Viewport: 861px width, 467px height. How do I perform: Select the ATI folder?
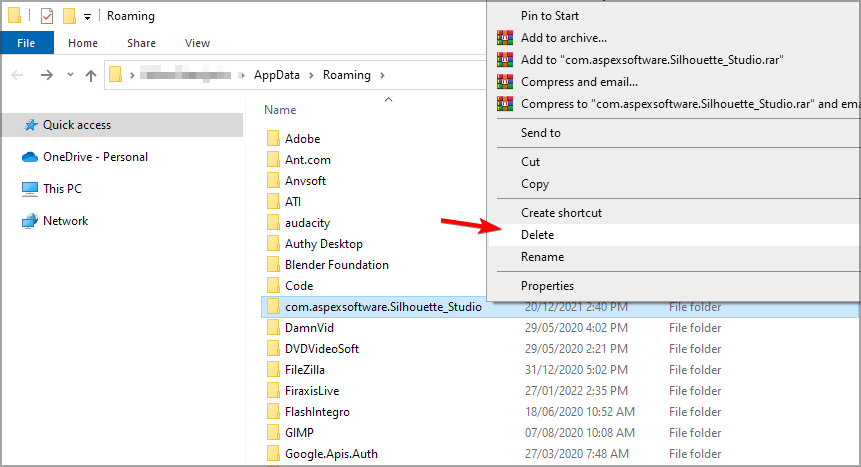tap(293, 202)
